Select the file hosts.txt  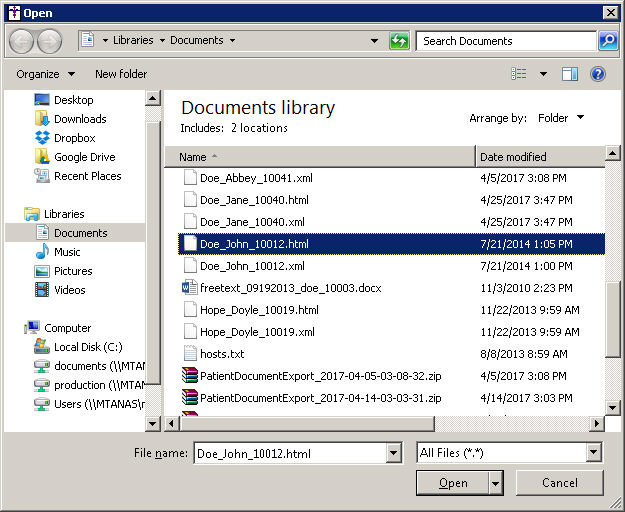(x=221, y=354)
